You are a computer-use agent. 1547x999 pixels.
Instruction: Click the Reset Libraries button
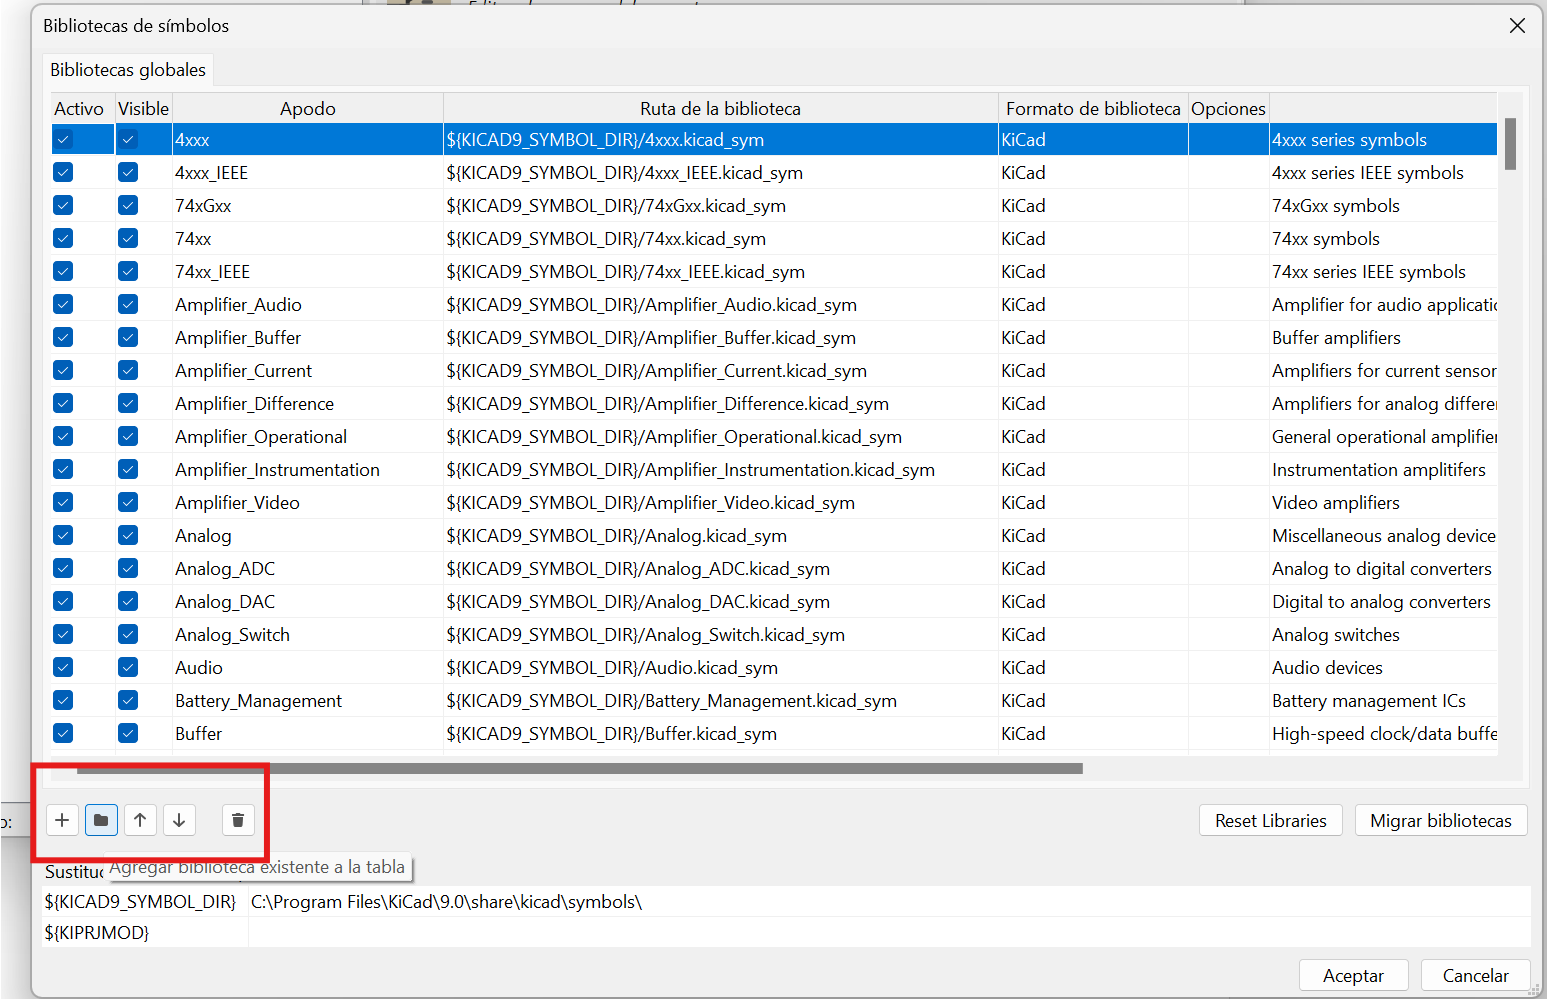click(x=1271, y=820)
